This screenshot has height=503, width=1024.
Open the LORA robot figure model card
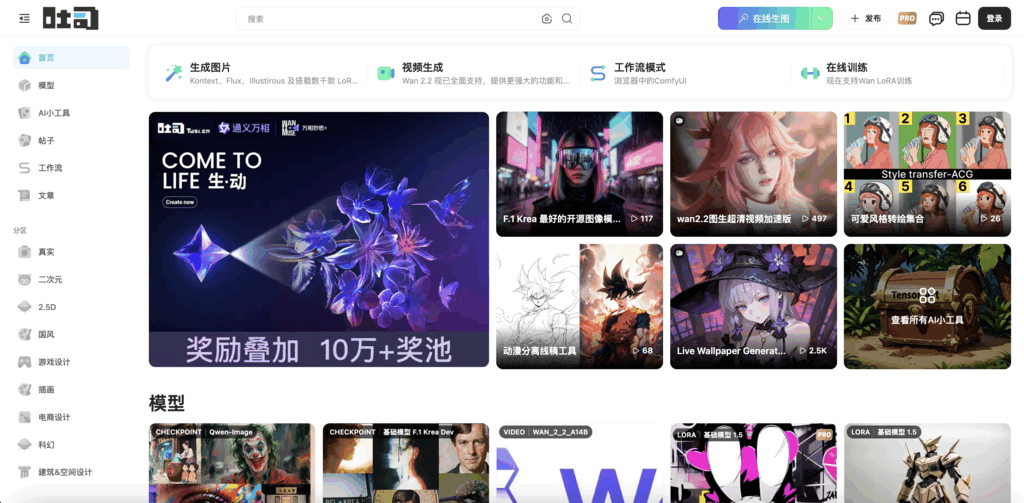927,462
